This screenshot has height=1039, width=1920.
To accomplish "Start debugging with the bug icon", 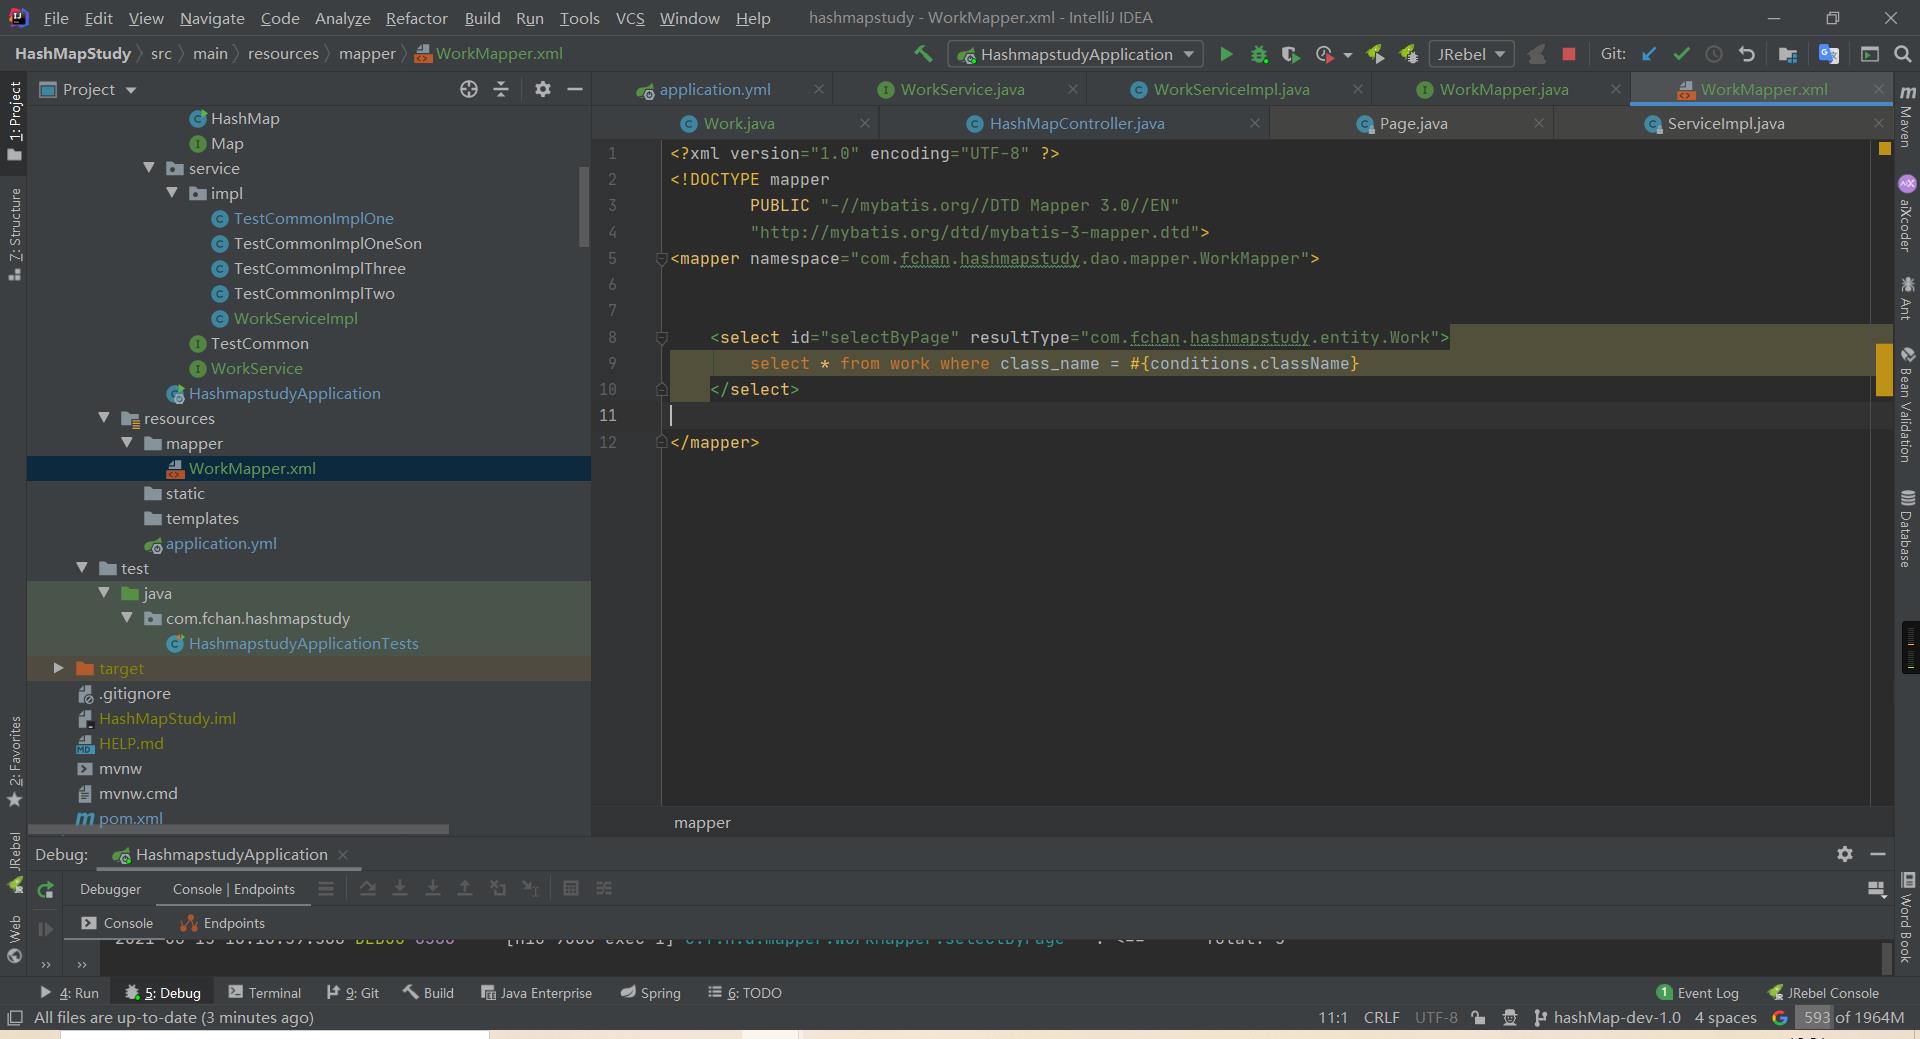I will [1259, 54].
